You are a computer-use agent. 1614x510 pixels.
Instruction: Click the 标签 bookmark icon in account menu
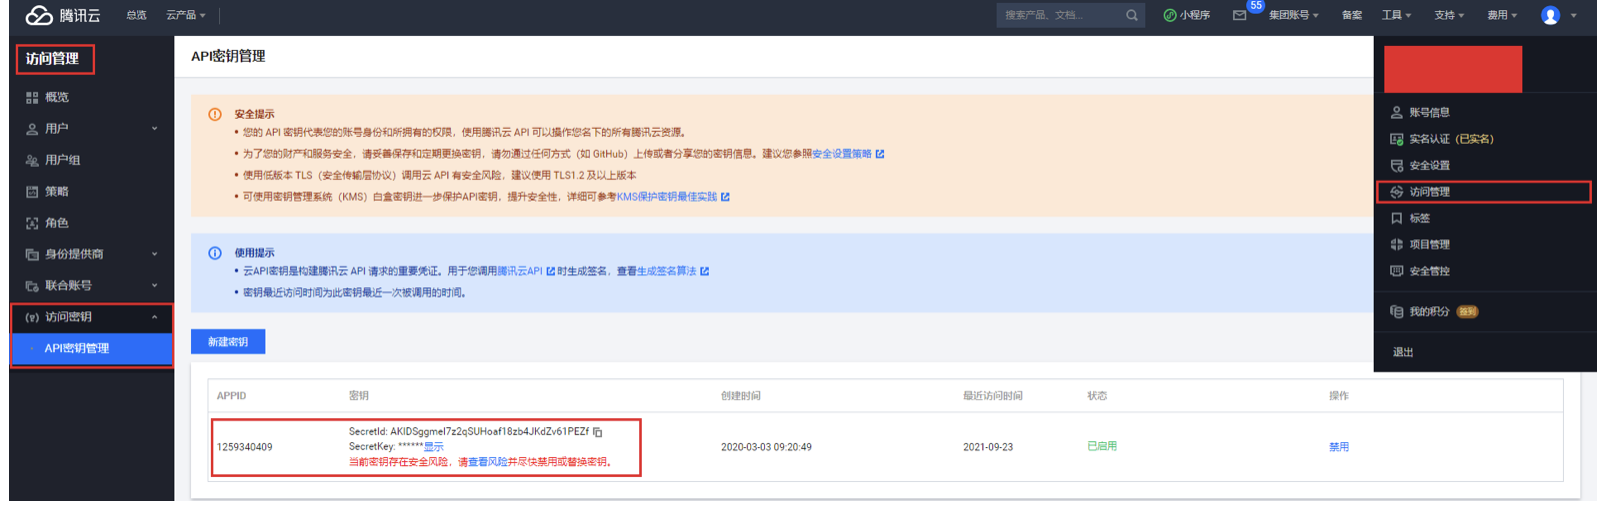(1396, 218)
